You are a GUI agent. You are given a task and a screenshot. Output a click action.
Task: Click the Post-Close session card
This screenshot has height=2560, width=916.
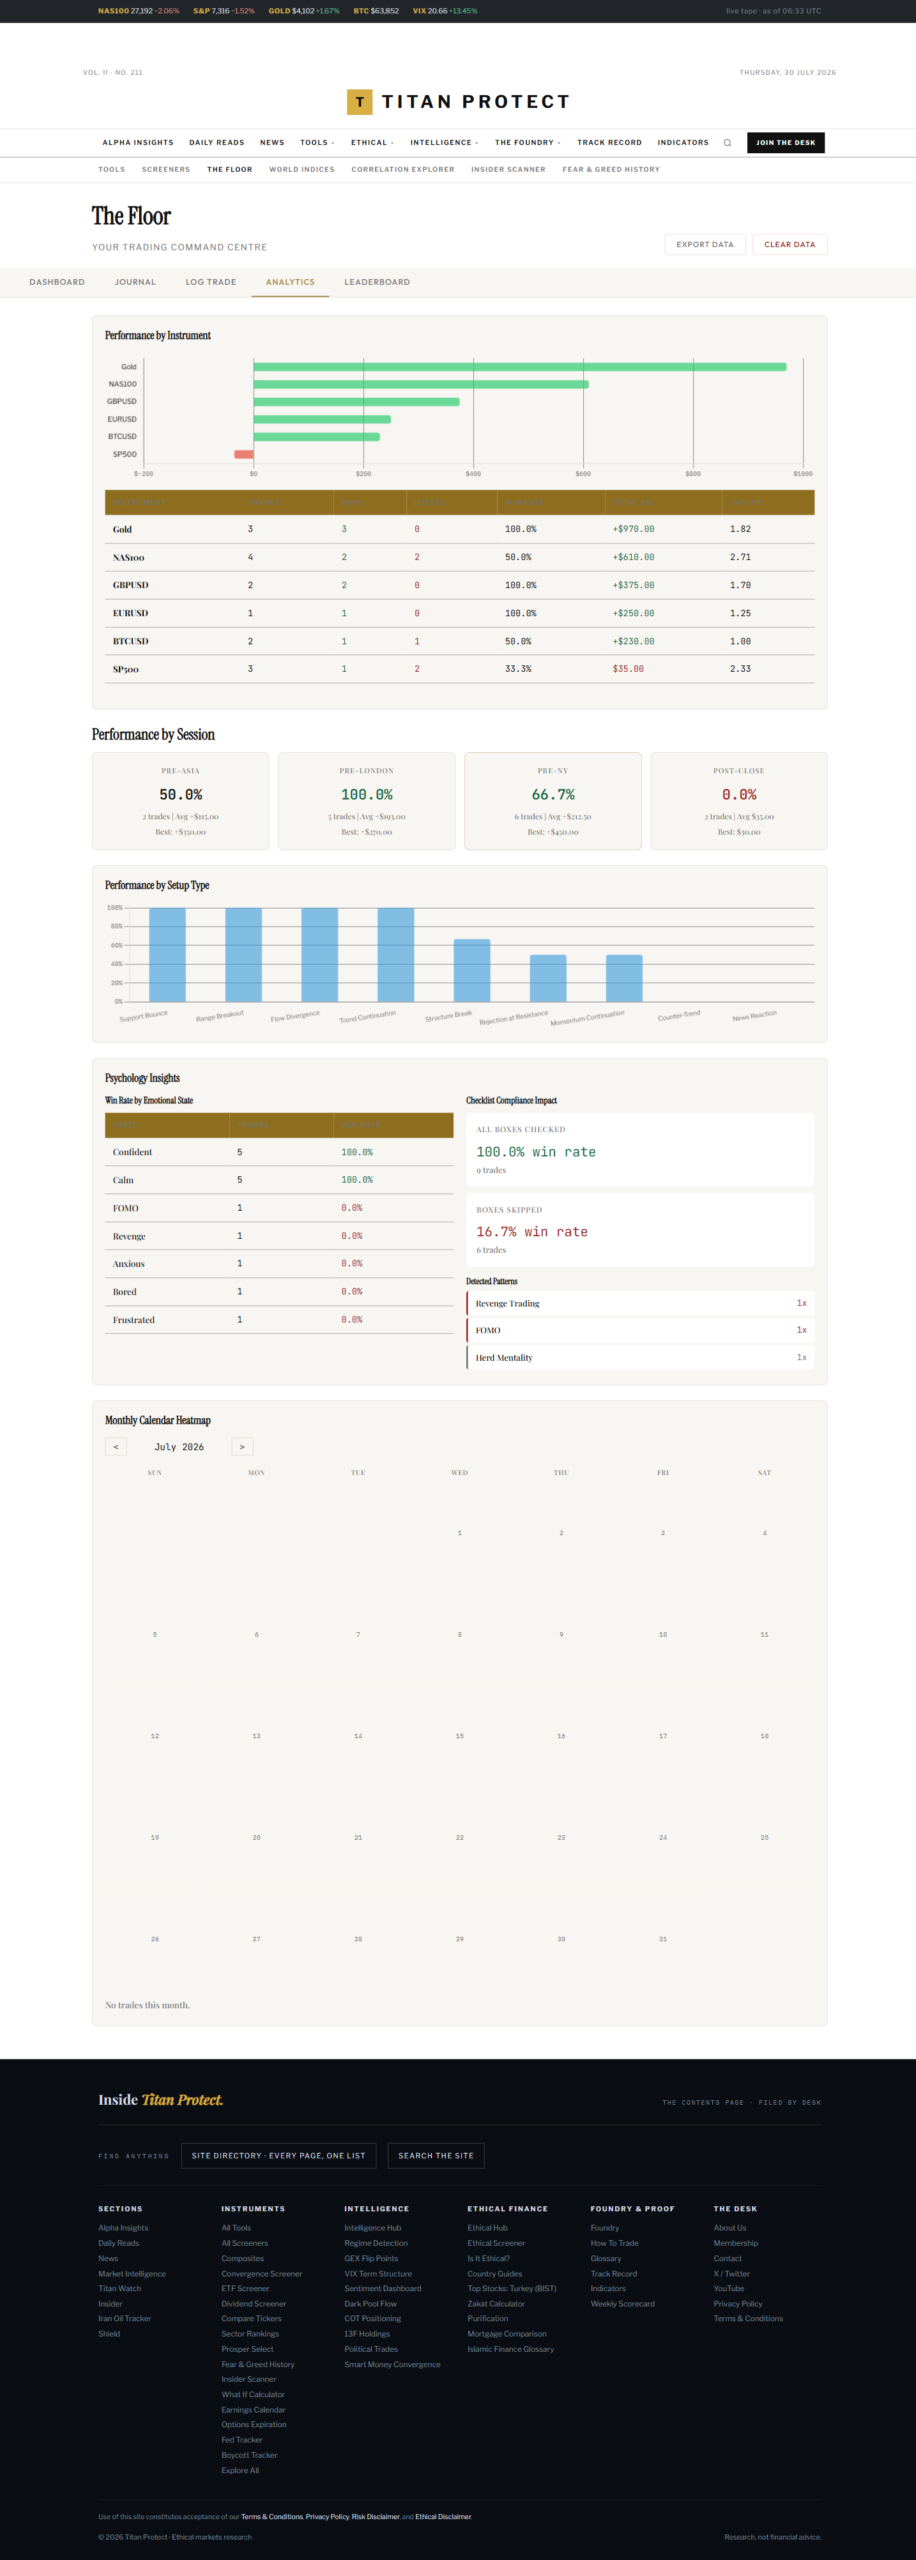(x=739, y=801)
